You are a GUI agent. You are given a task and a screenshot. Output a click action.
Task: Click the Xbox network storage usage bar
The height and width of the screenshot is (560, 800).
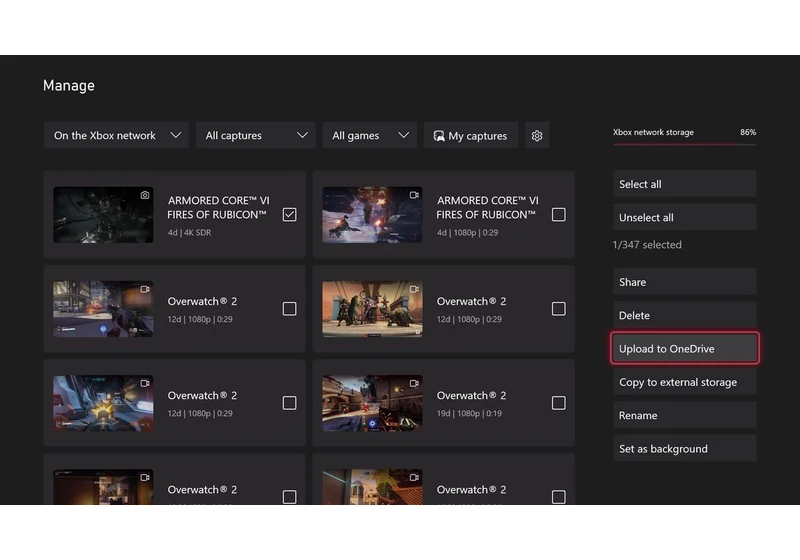(685, 145)
